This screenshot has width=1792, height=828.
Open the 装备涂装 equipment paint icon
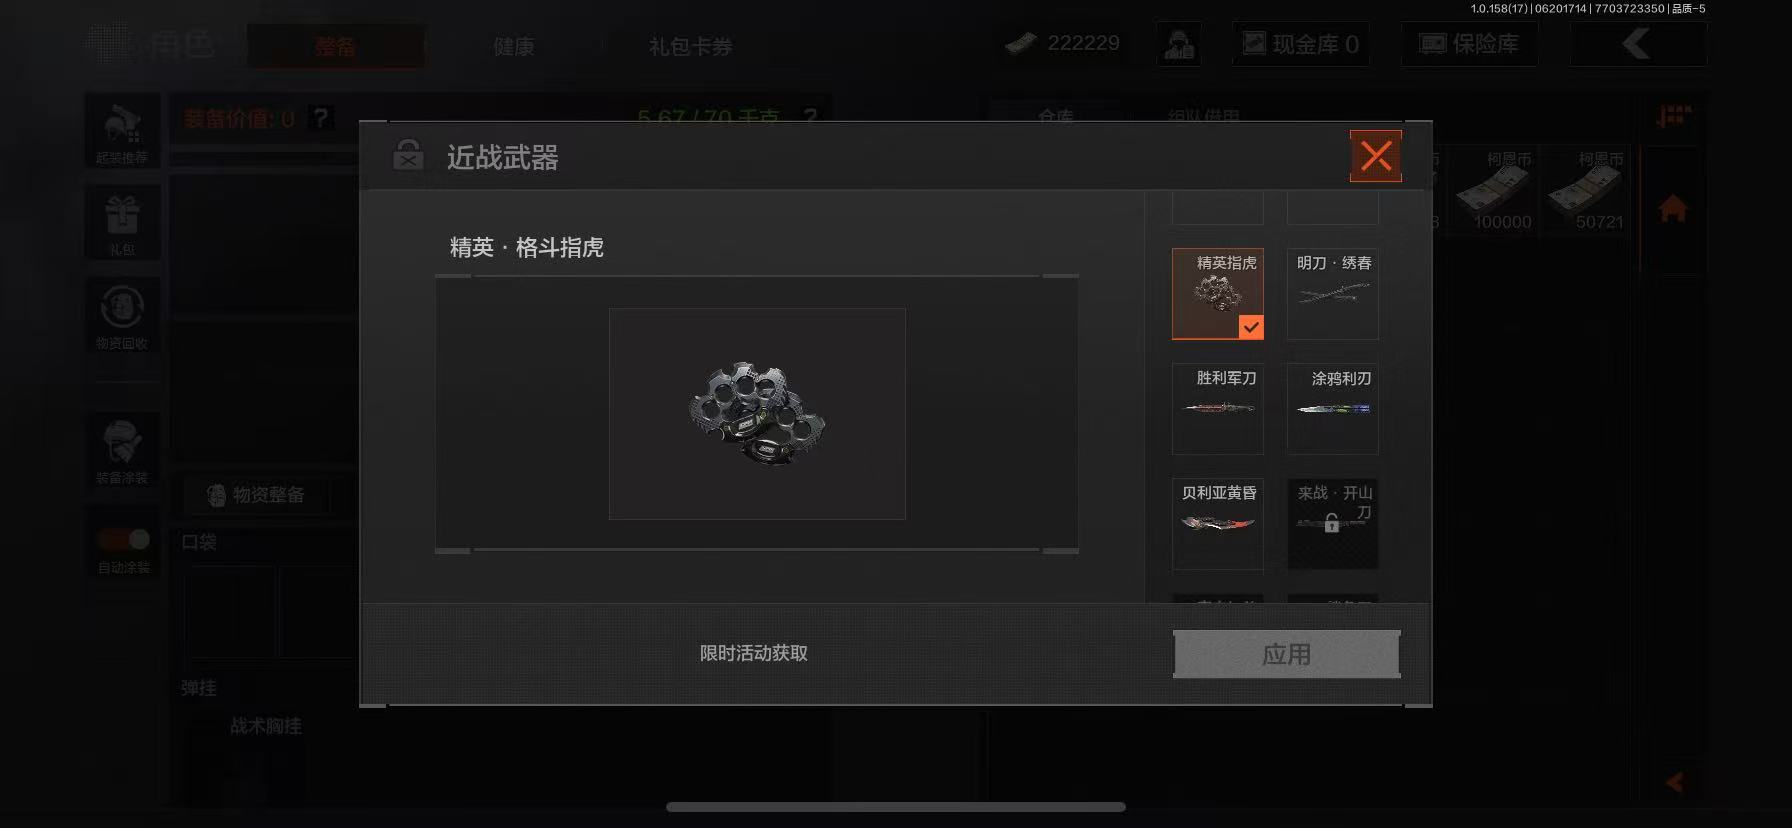[x=122, y=449]
